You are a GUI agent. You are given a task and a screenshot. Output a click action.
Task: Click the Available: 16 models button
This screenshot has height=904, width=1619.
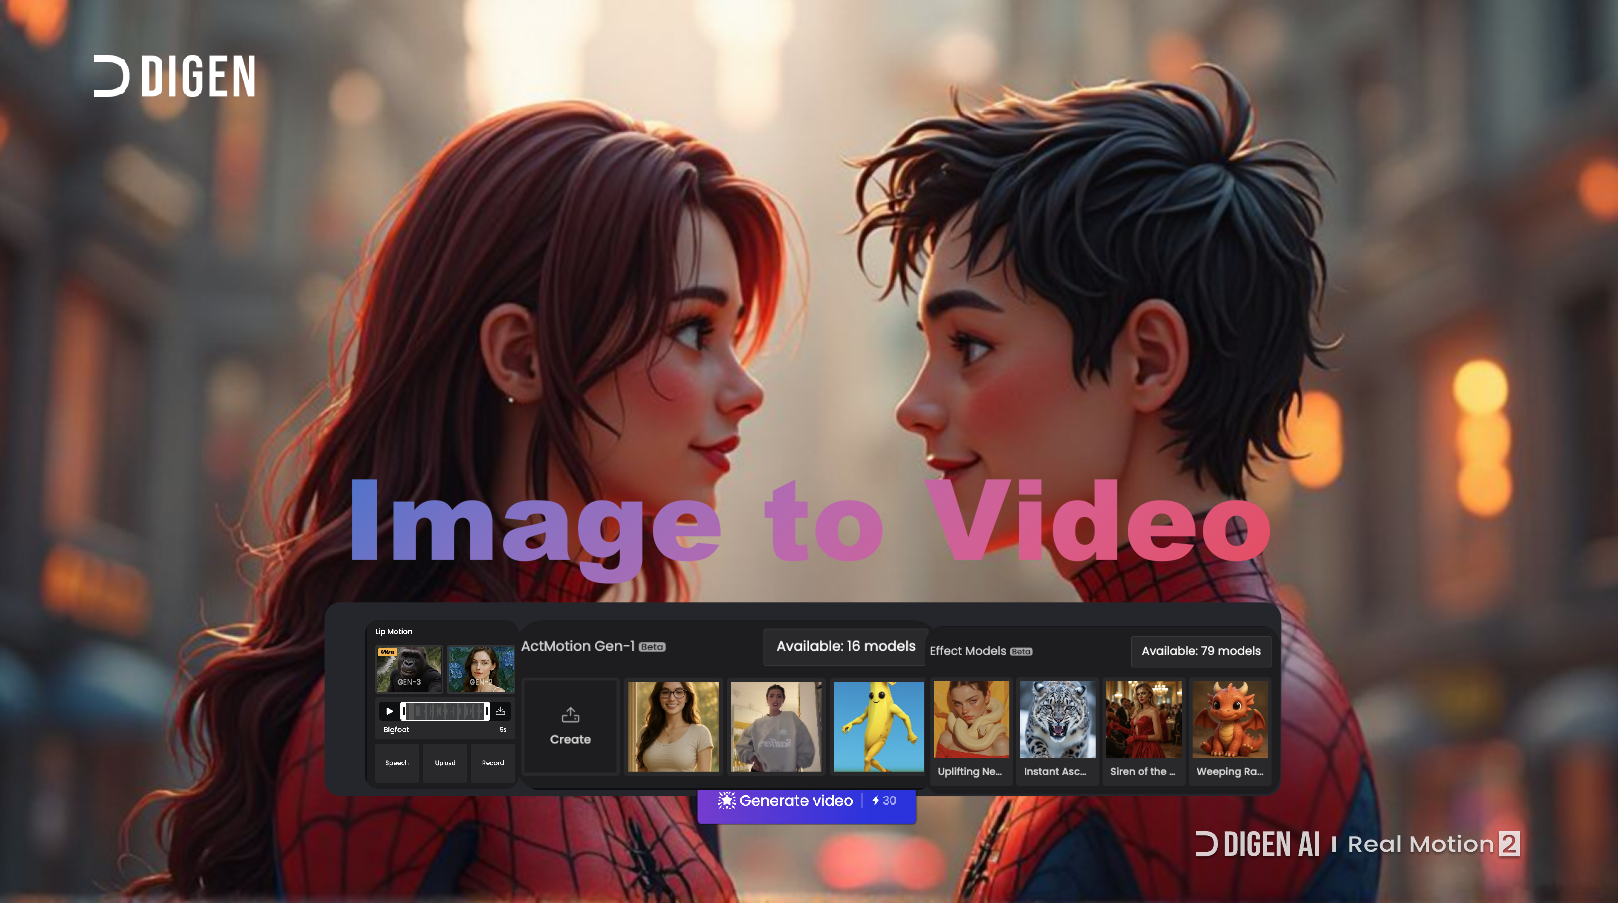click(846, 646)
